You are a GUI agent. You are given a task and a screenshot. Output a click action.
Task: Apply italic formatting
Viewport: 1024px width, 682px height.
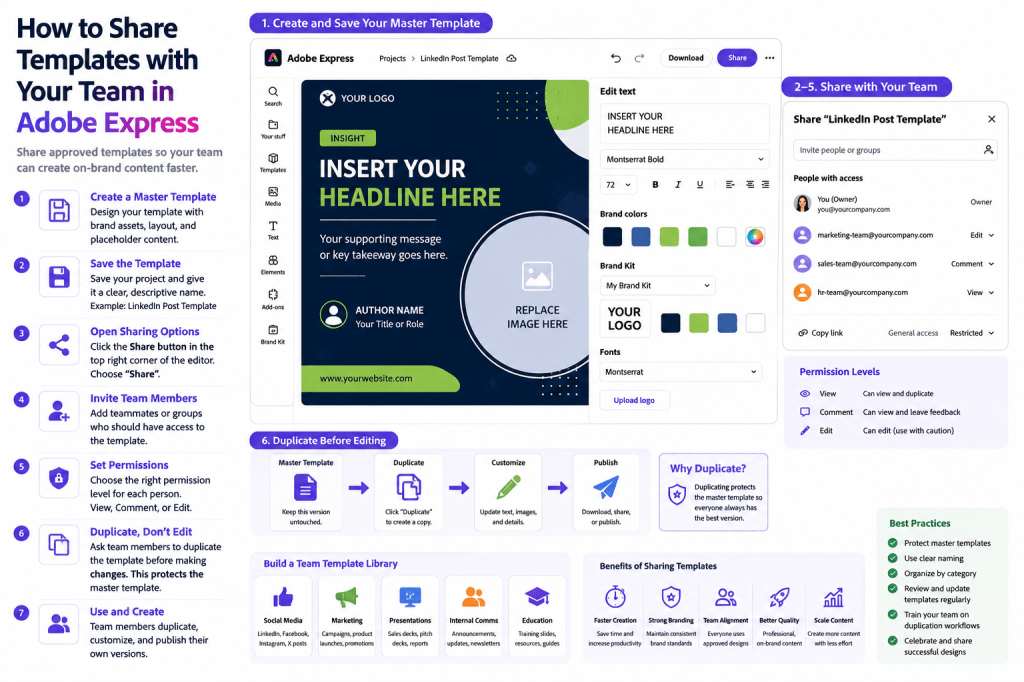point(678,185)
